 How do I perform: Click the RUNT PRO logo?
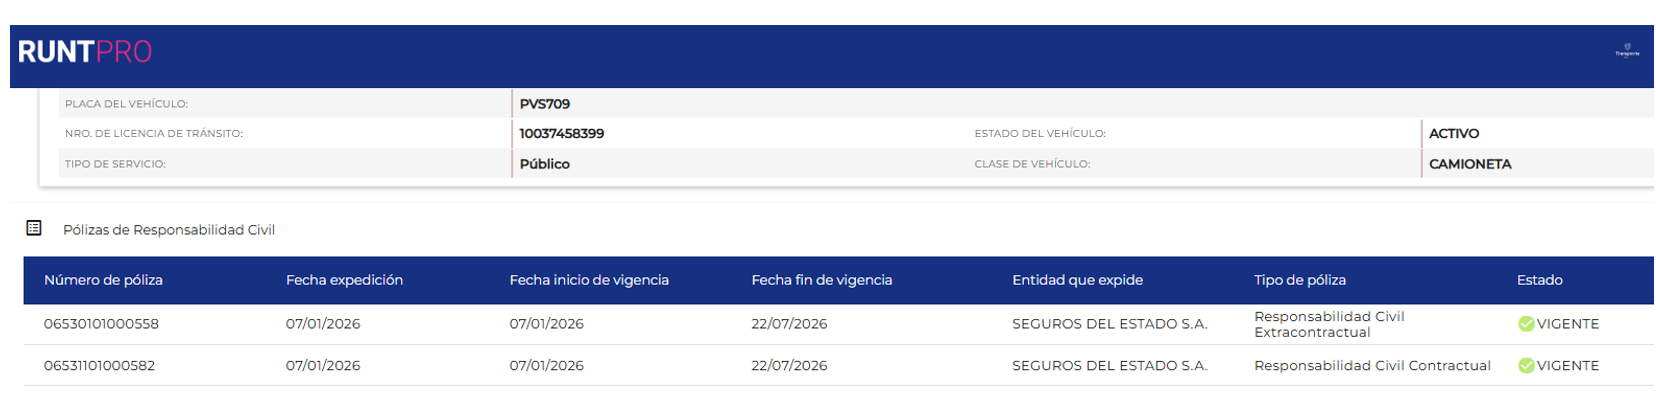(85, 52)
